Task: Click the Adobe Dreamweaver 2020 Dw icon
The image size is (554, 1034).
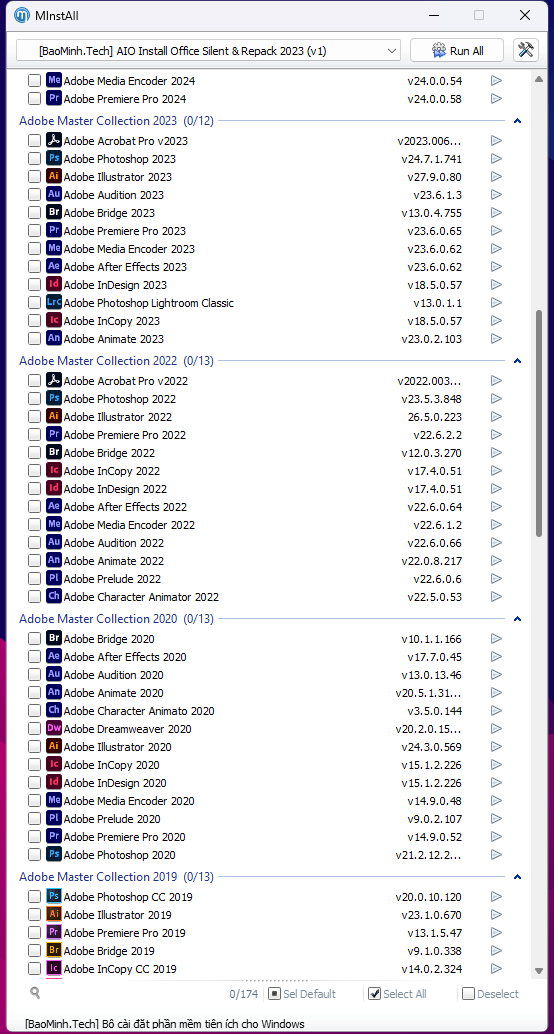Action: click(x=54, y=729)
